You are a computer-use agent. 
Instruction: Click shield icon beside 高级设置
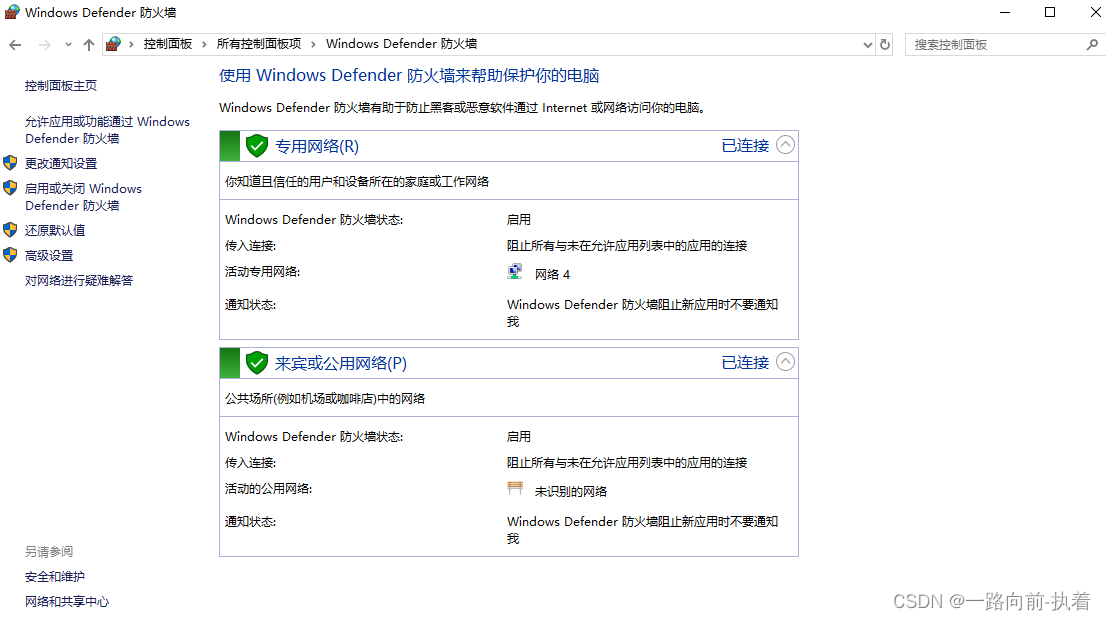coord(10,255)
